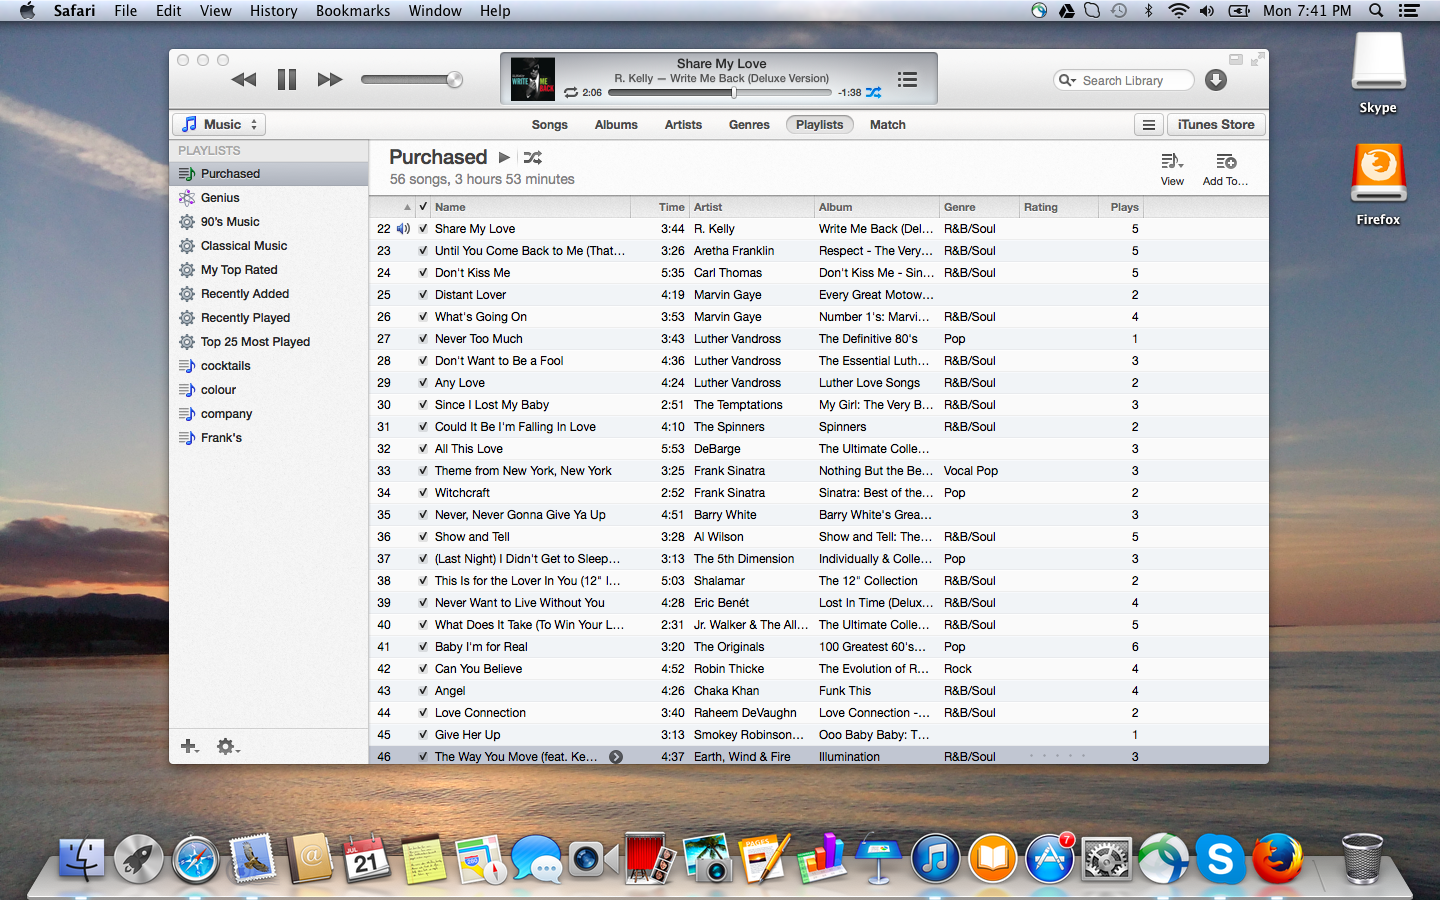Select the Recently Played playlist
Image resolution: width=1440 pixels, height=900 pixels.
[245, 318]
